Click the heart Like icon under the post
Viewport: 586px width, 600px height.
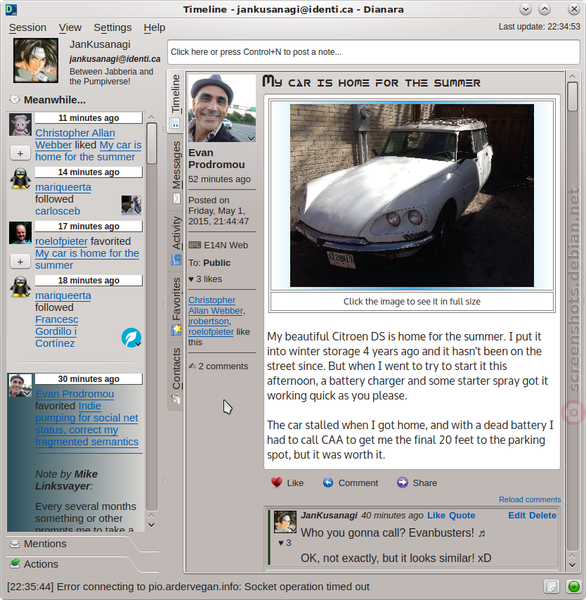tap(276, 483)
